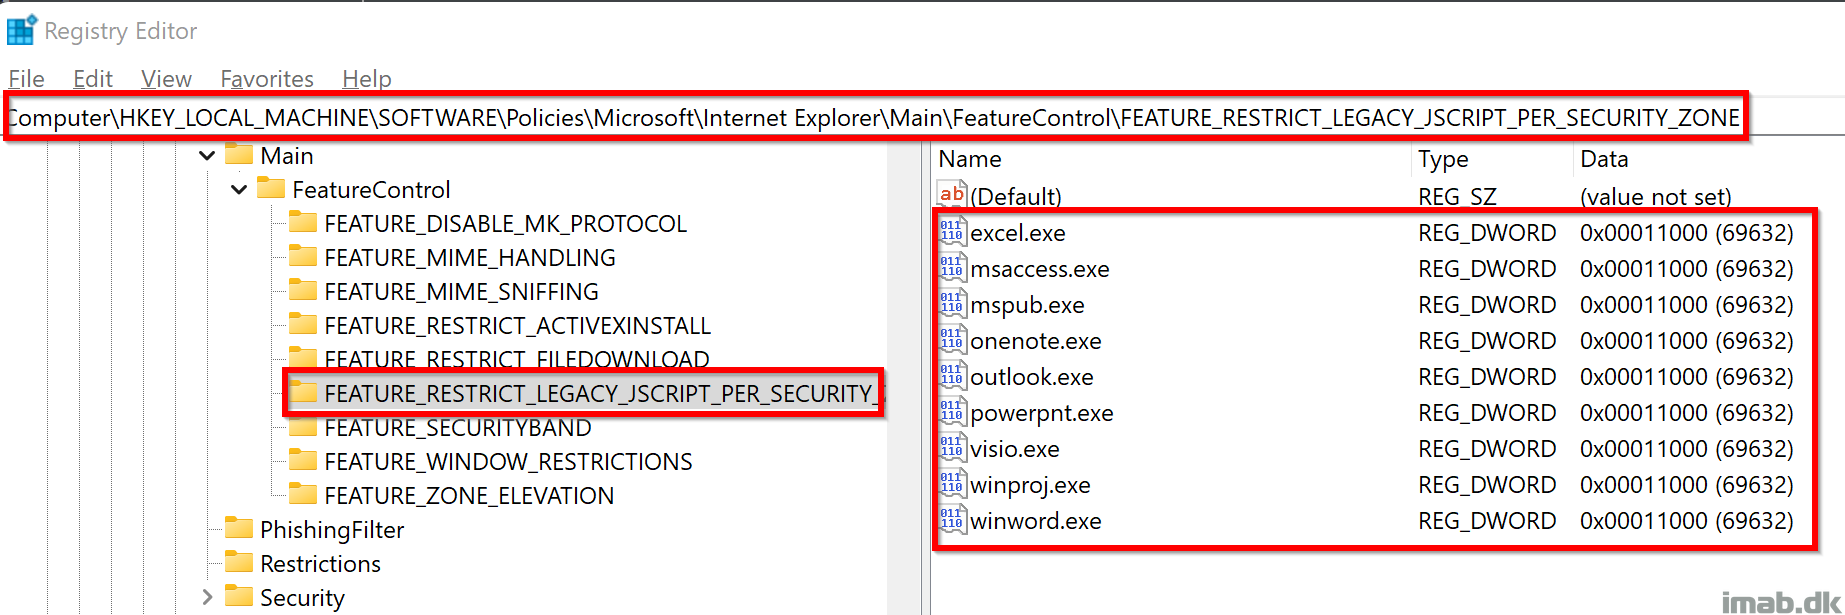Click the Registry Editor app icon
Image resolution: width=1845 pixels, height=615 pixels.
(21, 30)
